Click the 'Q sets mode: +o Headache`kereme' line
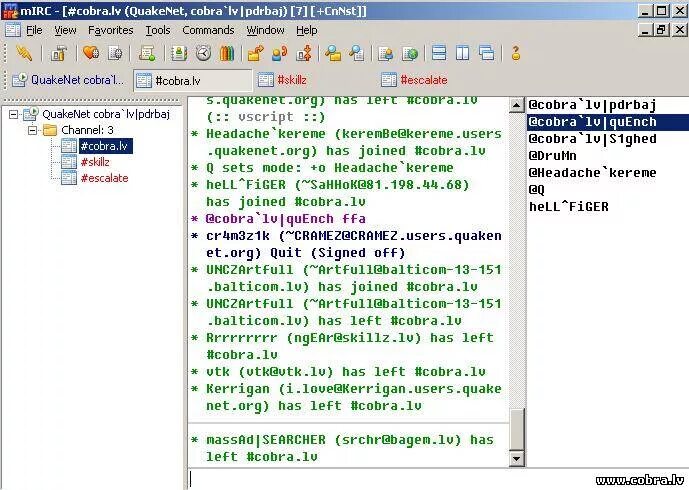The width and height of the screenshot is (689, 490). pos(322,168)
